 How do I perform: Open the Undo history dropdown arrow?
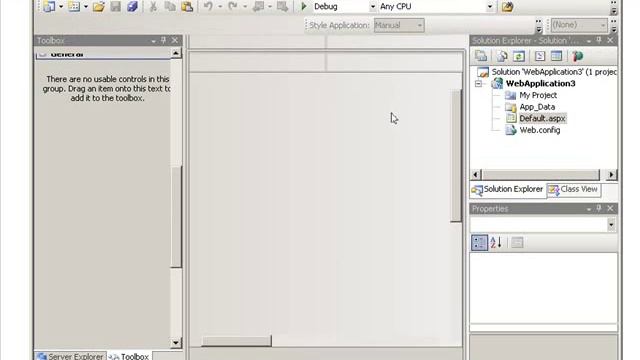point(220,7)
